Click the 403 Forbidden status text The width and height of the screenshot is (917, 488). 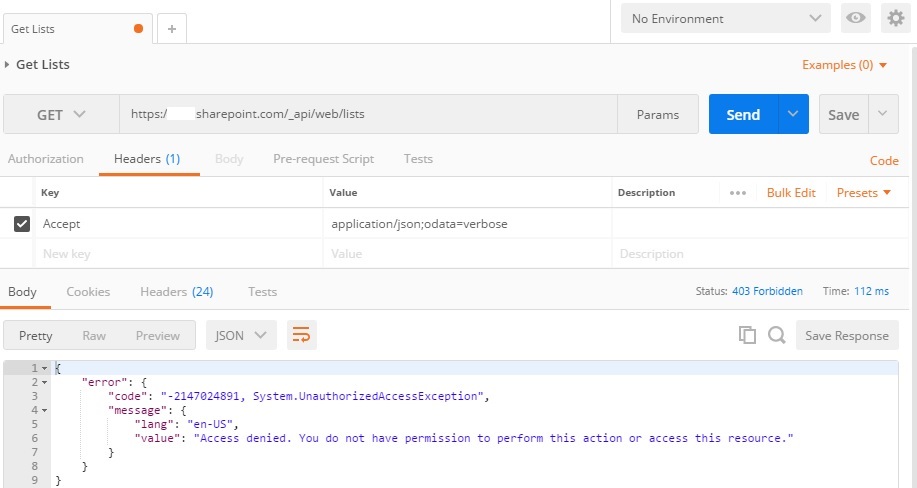[x=767, y=291]
